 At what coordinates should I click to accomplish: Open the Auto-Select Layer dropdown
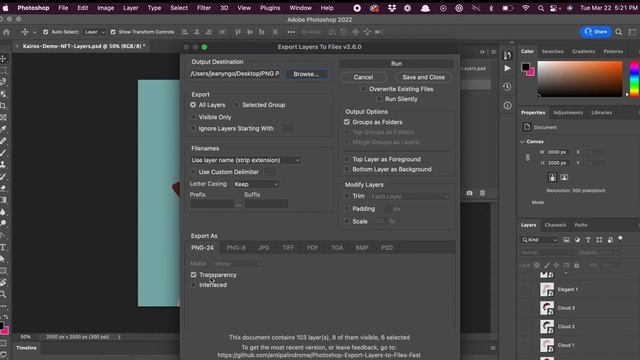click(x=94, y=32)
